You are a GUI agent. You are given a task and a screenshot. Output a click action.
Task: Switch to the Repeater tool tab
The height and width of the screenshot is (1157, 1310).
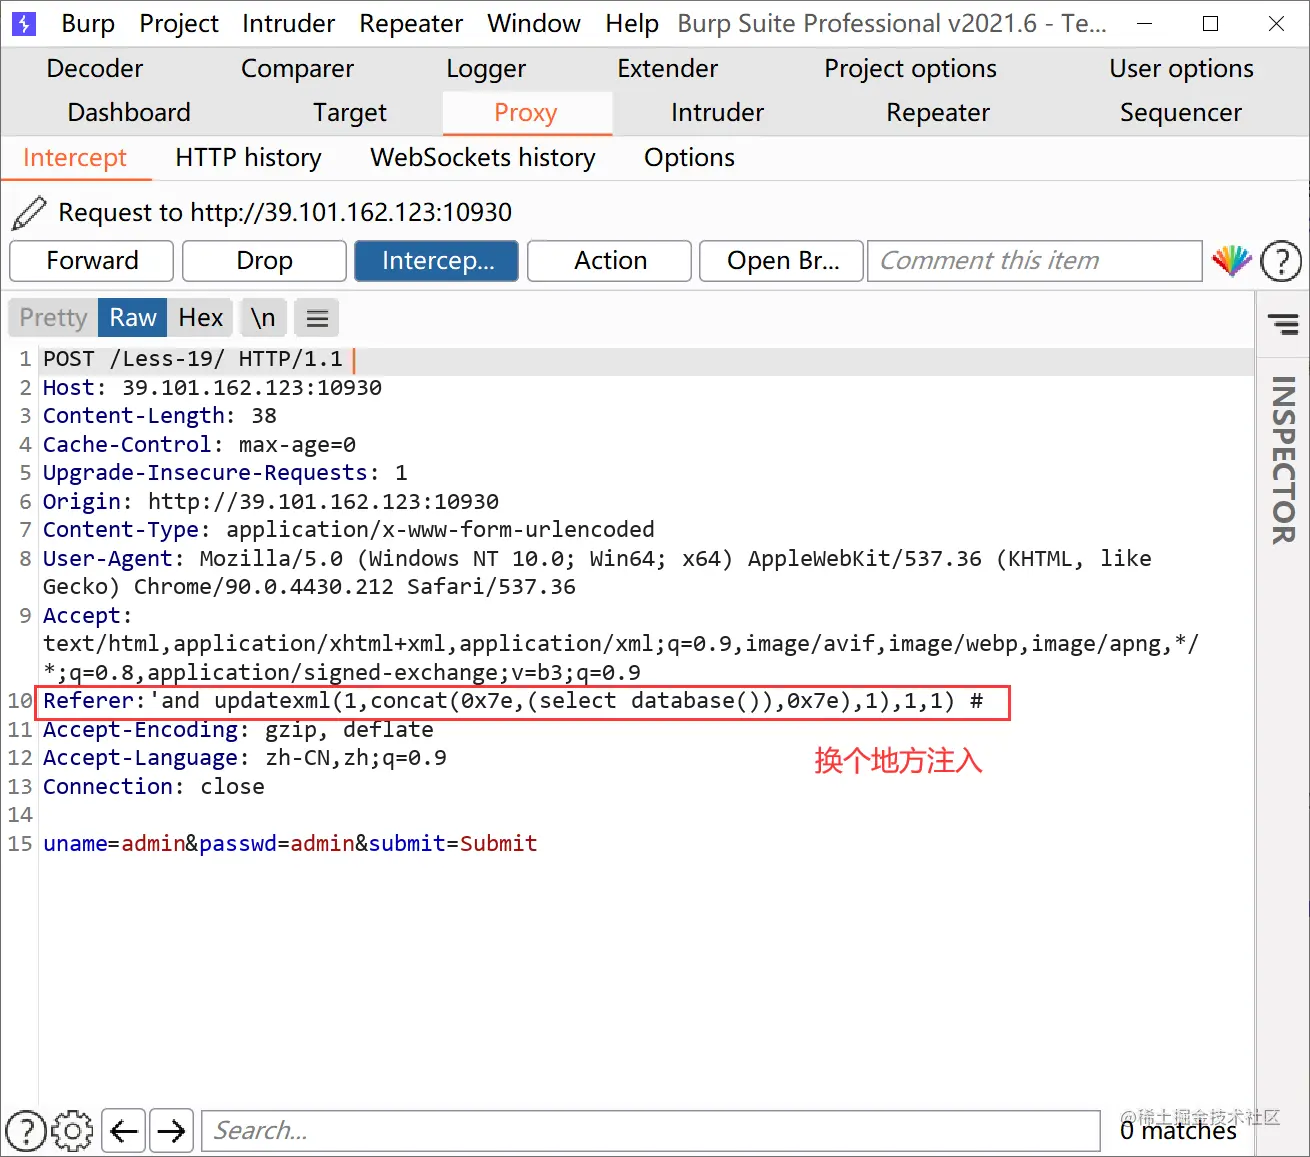(x=938, y=113)
